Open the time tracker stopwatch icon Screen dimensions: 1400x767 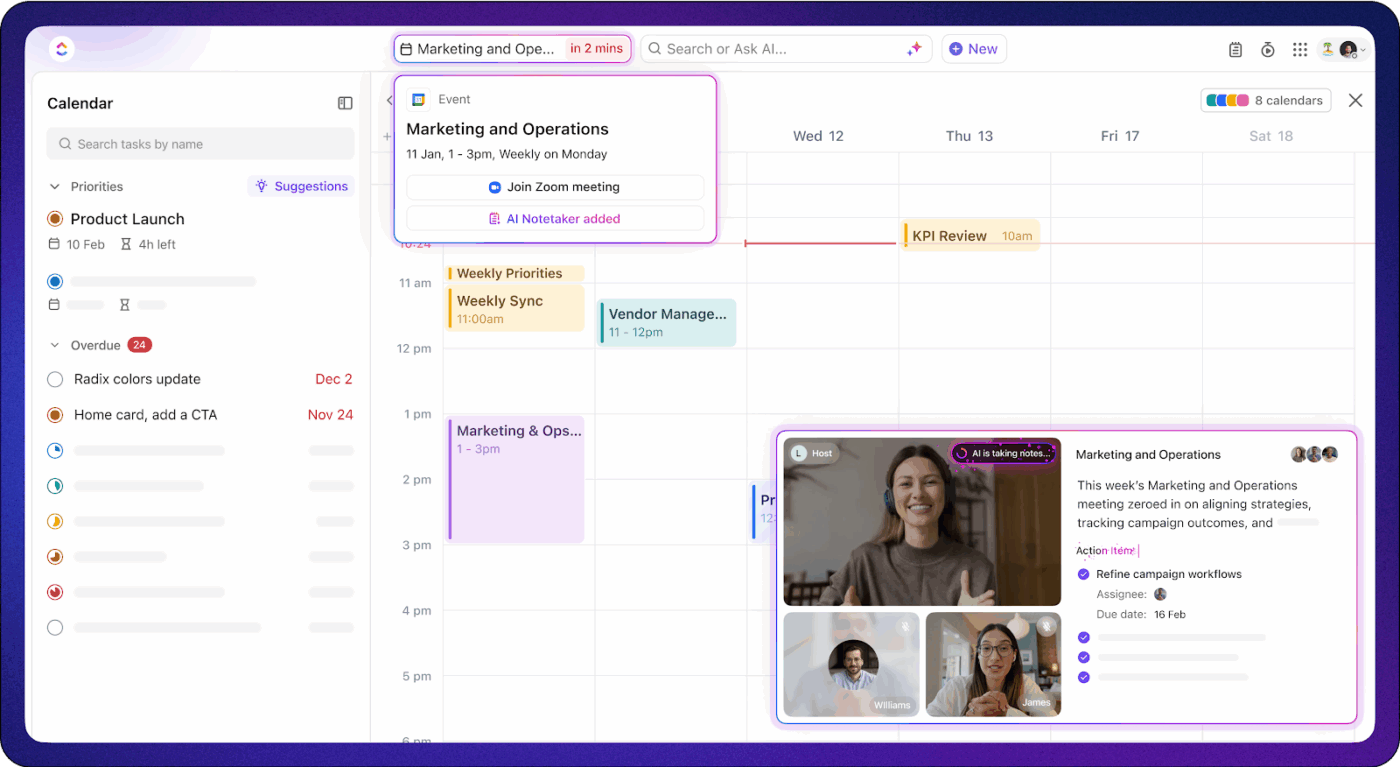click(1267, 48)
